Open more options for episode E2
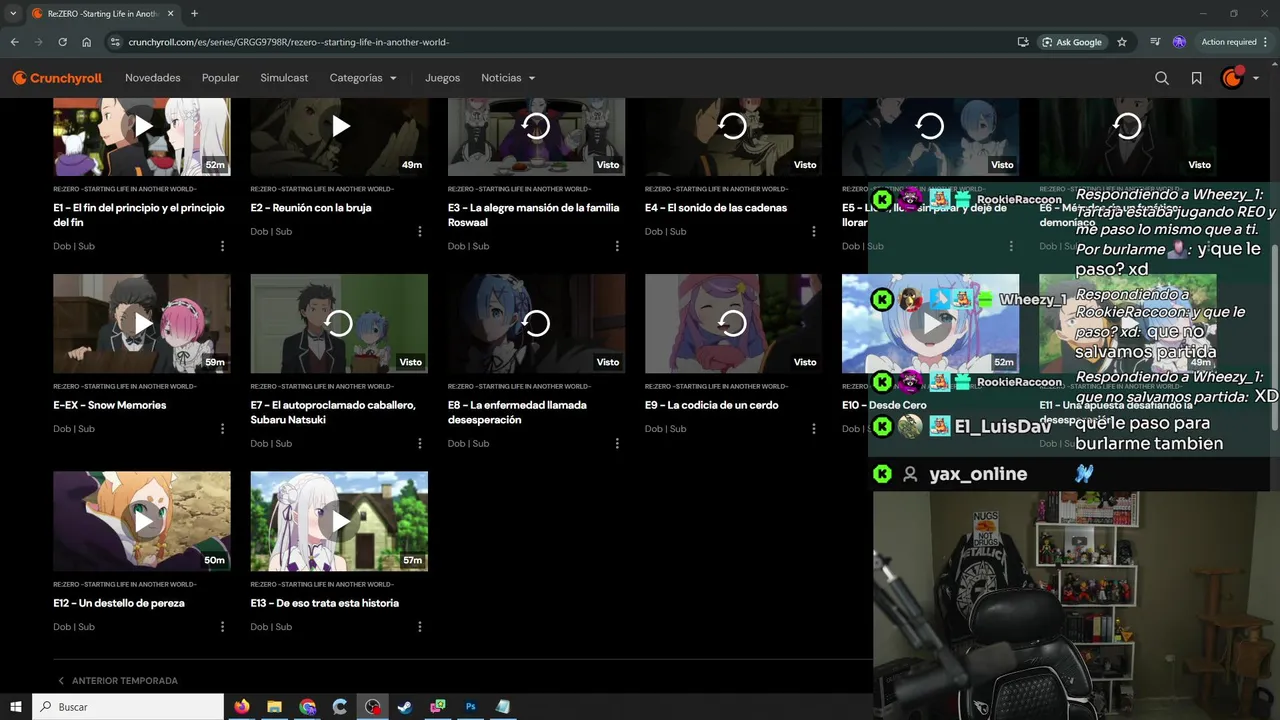The height and width of the screenshot is (720, 1280). pyautogui.click(x=420, y=231)
